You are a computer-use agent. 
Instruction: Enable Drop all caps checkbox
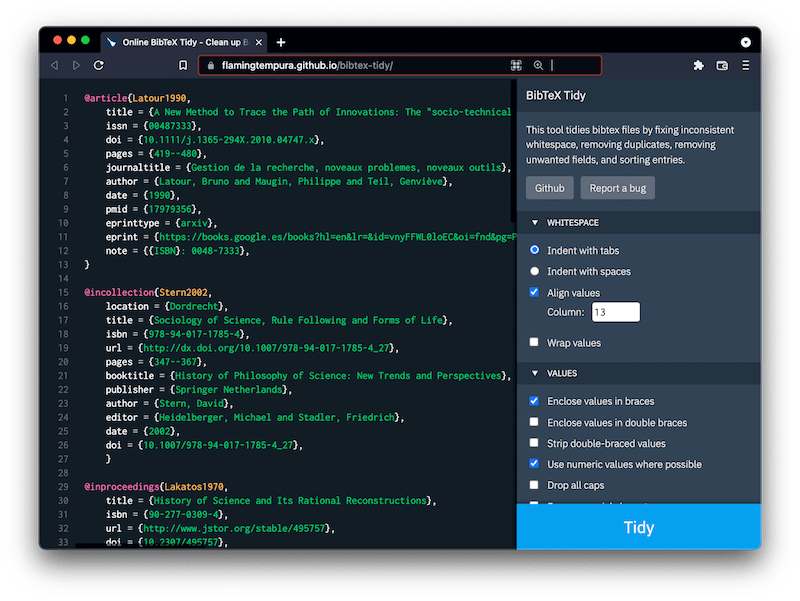coord(534,485)
